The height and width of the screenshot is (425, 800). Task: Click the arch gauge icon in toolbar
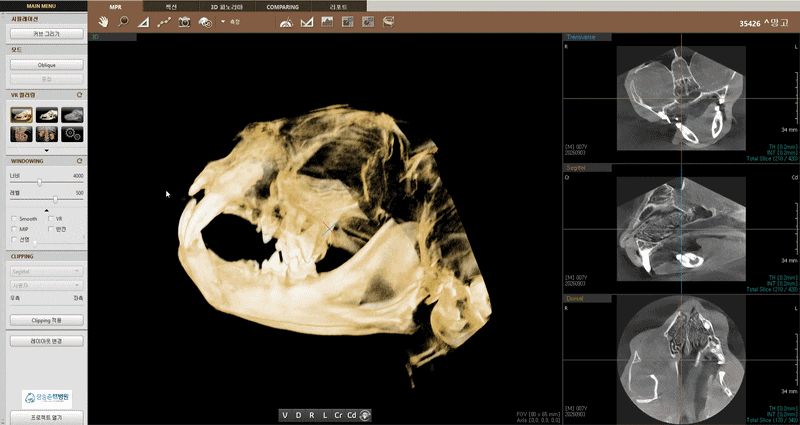coord(286,22)
